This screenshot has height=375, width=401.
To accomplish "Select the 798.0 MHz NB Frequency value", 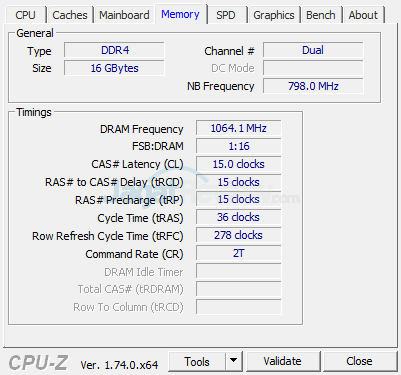I will coord(313,86).
